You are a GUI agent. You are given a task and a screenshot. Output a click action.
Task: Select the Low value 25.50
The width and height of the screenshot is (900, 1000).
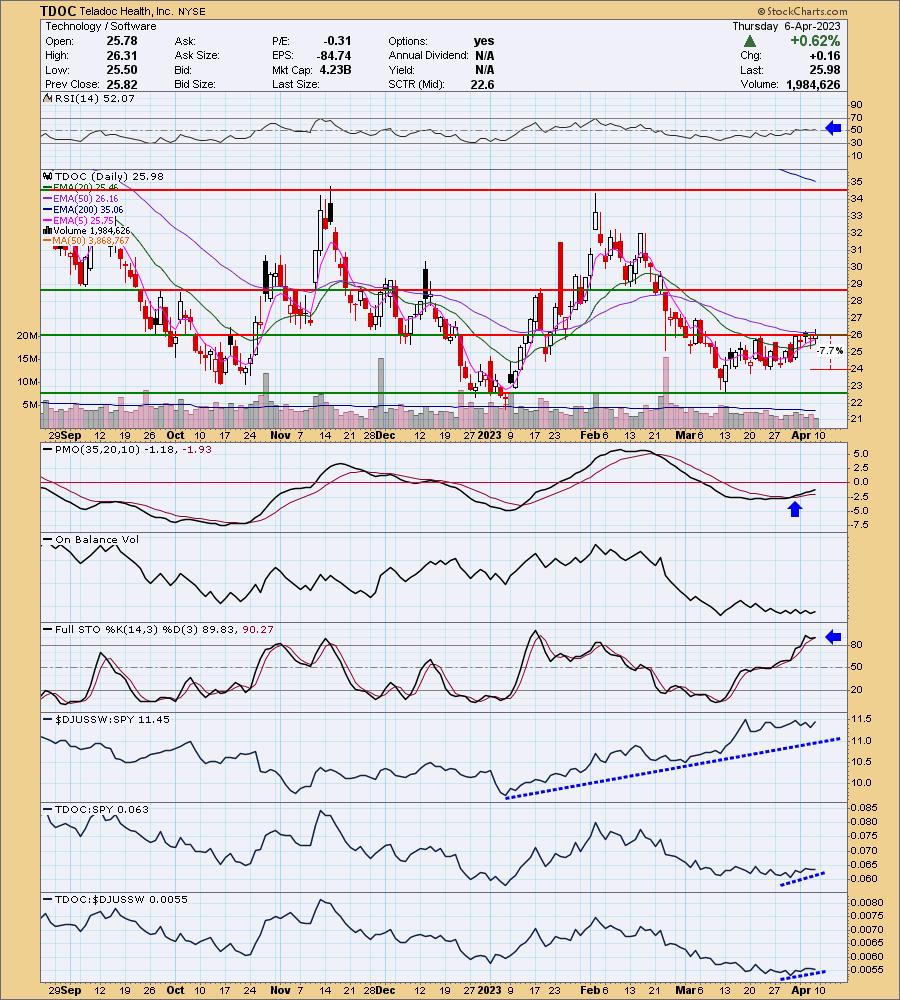coord(122,70)
